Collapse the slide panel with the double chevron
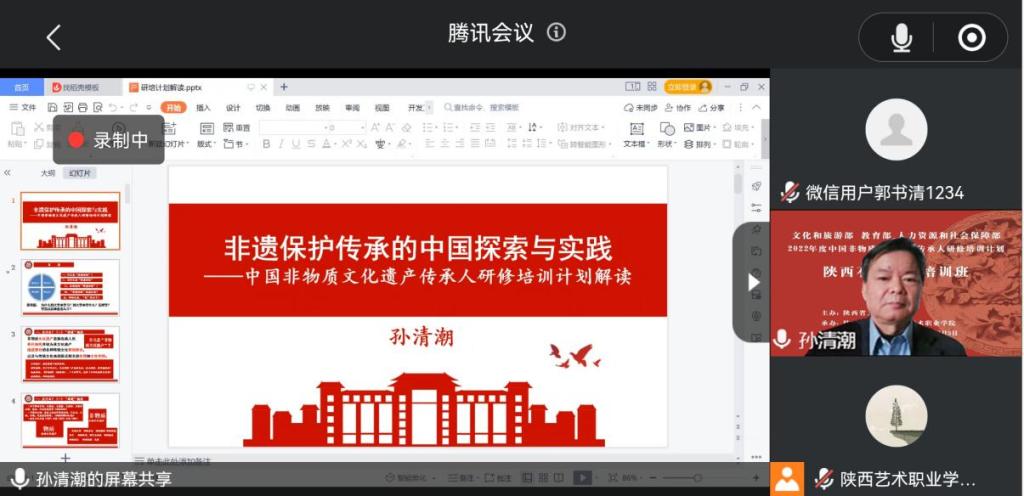1024x496 pixels. (8, 173)
